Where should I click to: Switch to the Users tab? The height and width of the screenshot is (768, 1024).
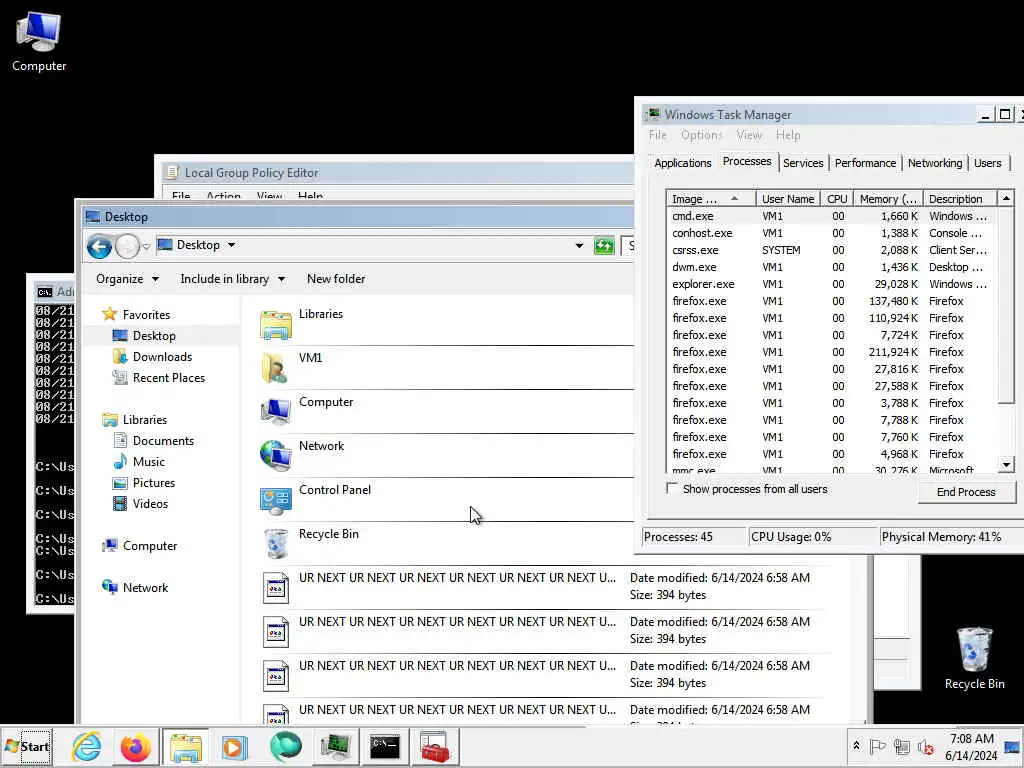[987, 163]
